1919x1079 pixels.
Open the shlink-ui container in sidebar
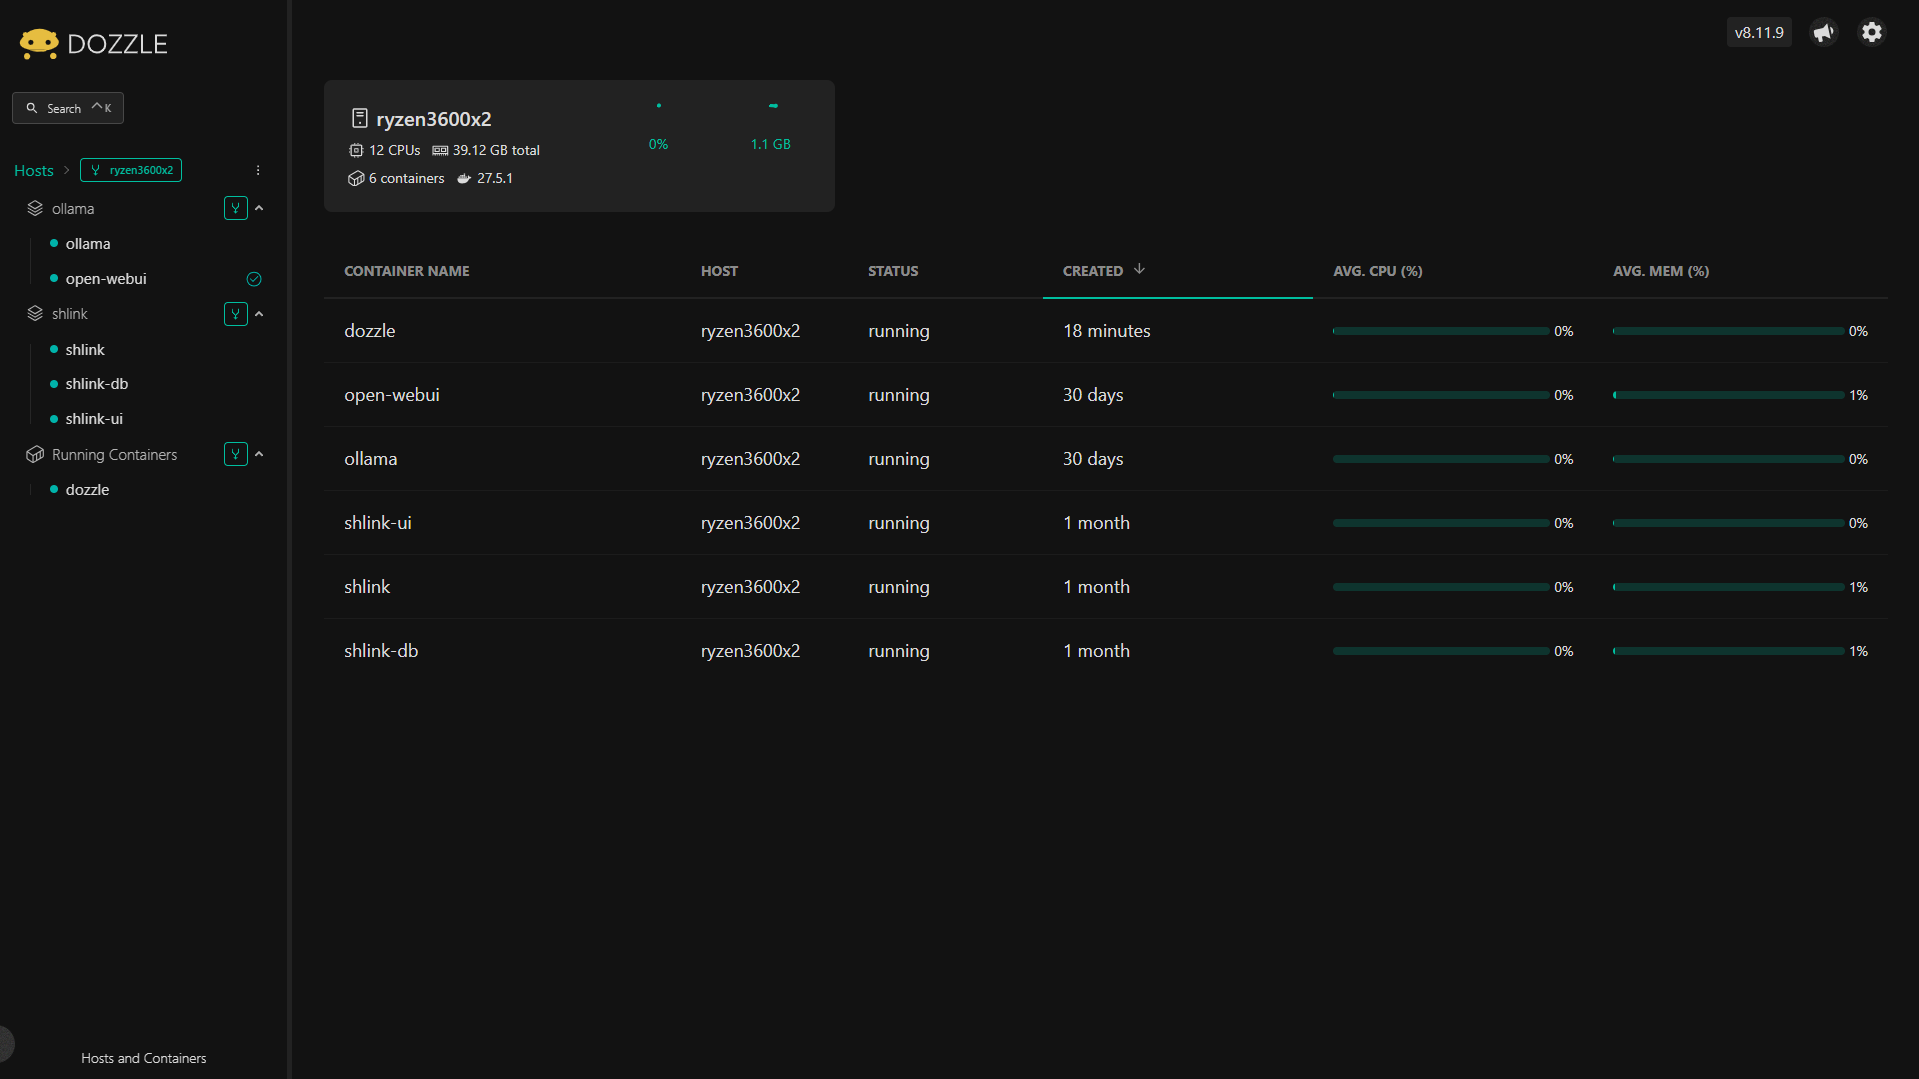click(94, 419)
